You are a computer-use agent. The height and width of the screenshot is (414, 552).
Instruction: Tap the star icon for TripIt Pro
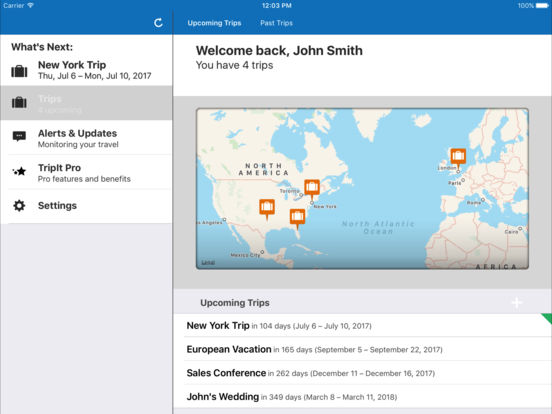pyautogui.click(x=19, y=171)
